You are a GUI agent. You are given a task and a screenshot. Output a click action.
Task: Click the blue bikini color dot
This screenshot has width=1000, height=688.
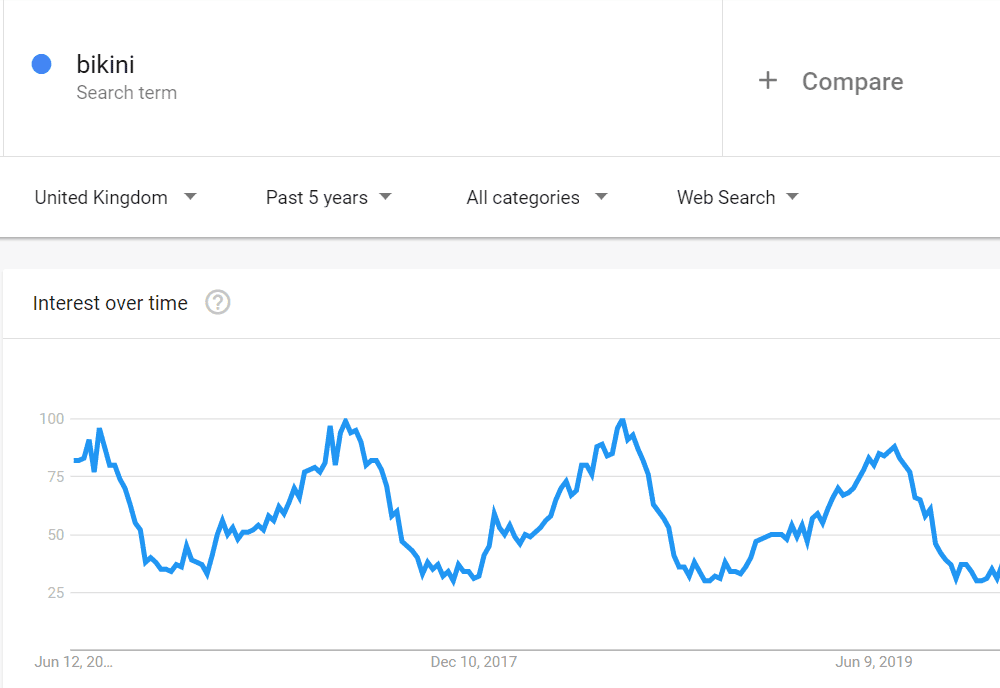click(x=41, y=64)
